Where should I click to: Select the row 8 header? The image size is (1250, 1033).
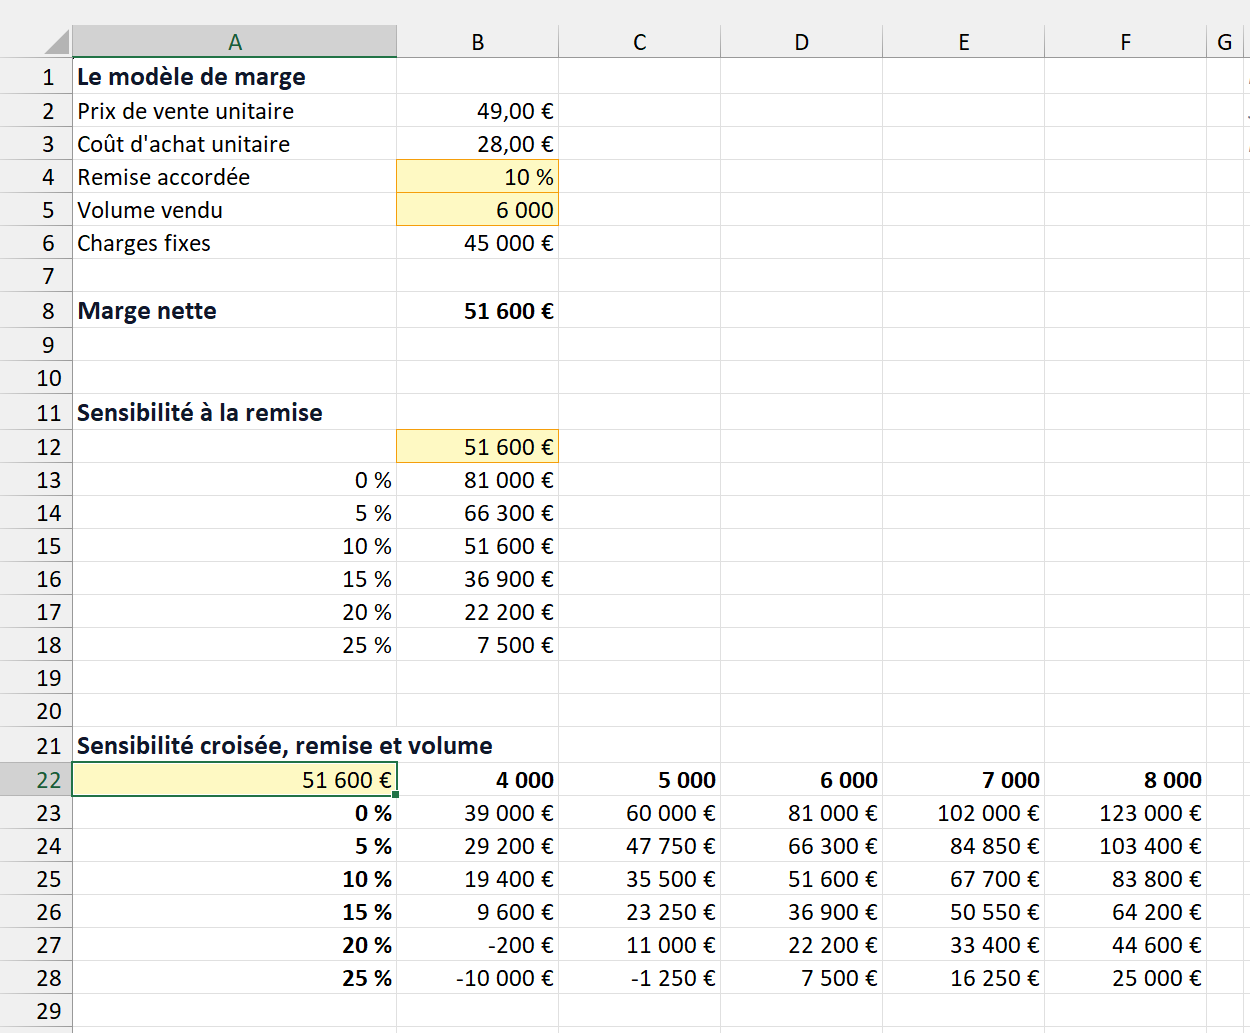point(36,311)
